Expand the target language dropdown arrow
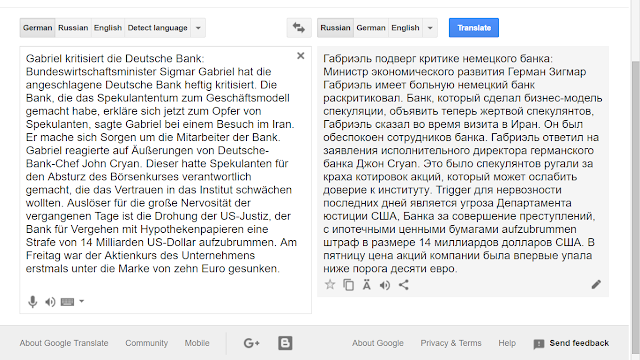 430,28
